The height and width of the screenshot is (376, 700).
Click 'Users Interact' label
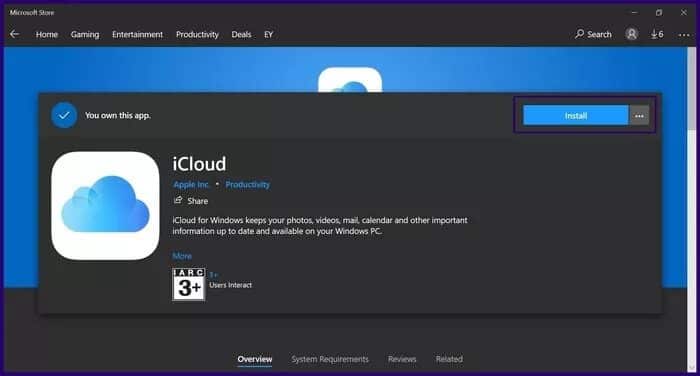point(231,285)
